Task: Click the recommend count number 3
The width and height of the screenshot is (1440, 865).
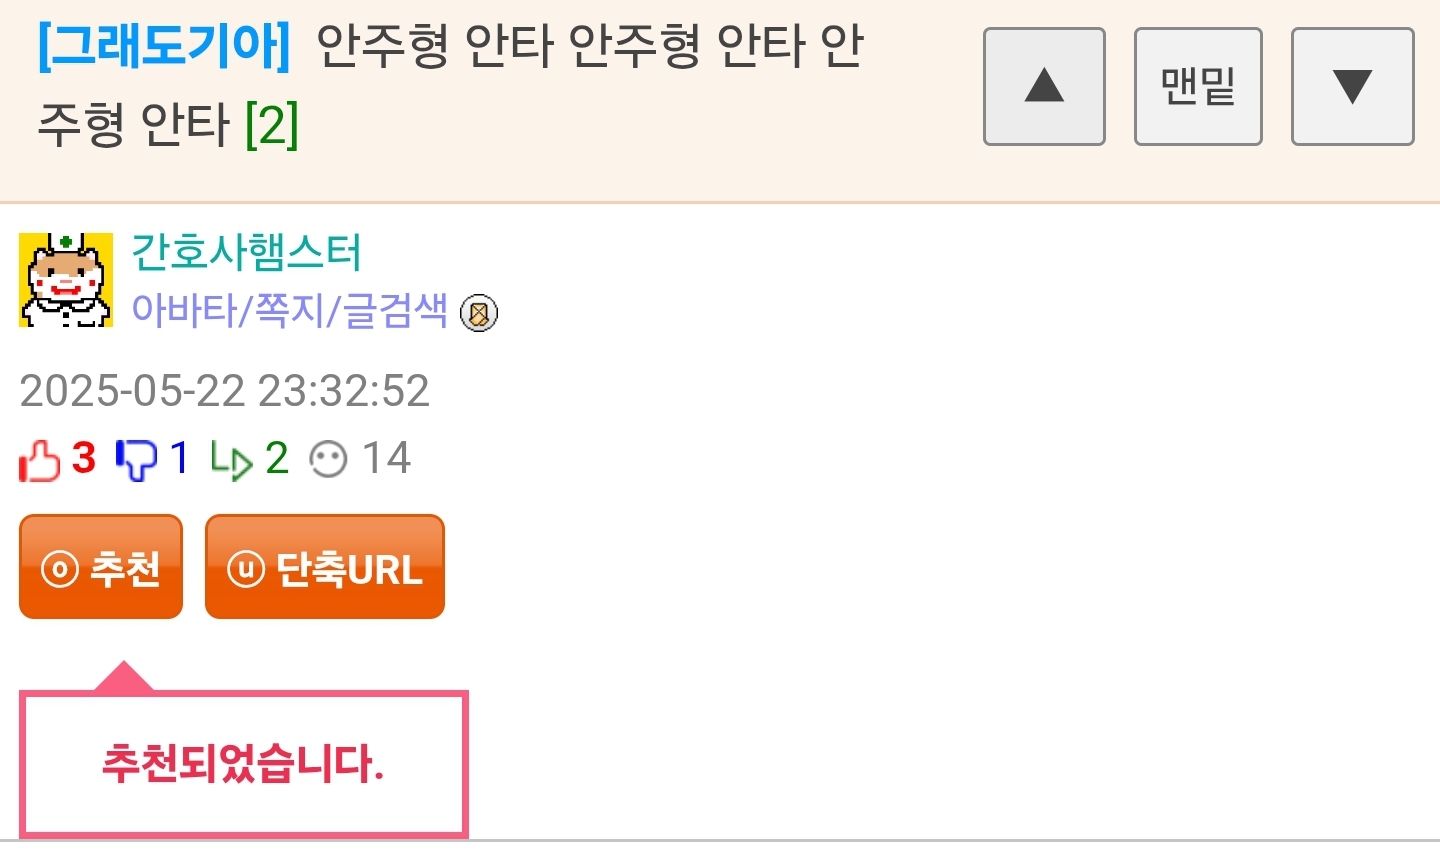Action: [84, 459]
